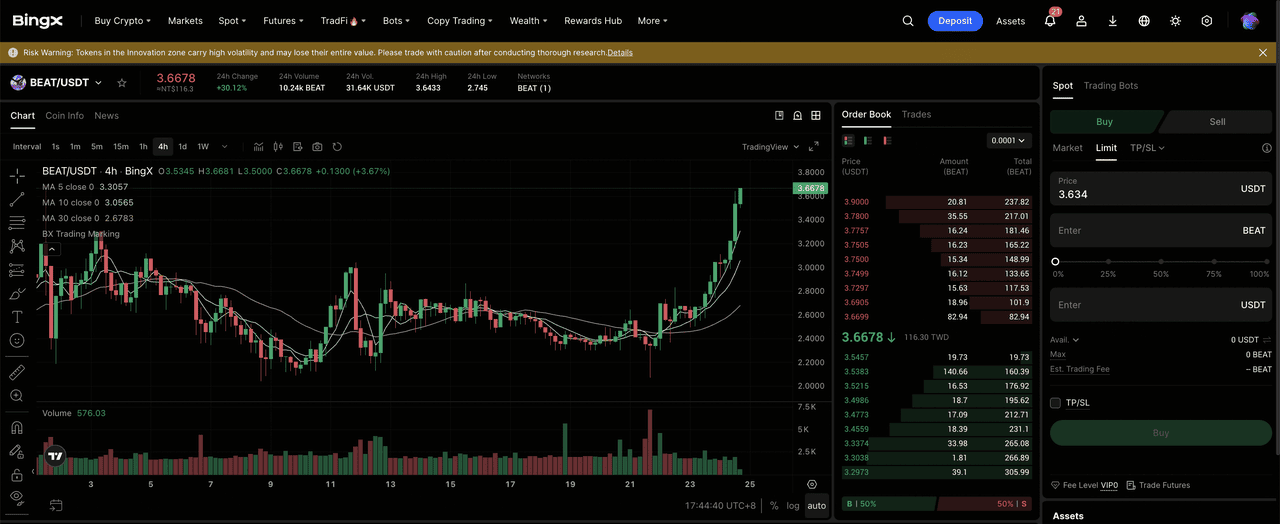Switch to the News tab

(x=106, y=116)
